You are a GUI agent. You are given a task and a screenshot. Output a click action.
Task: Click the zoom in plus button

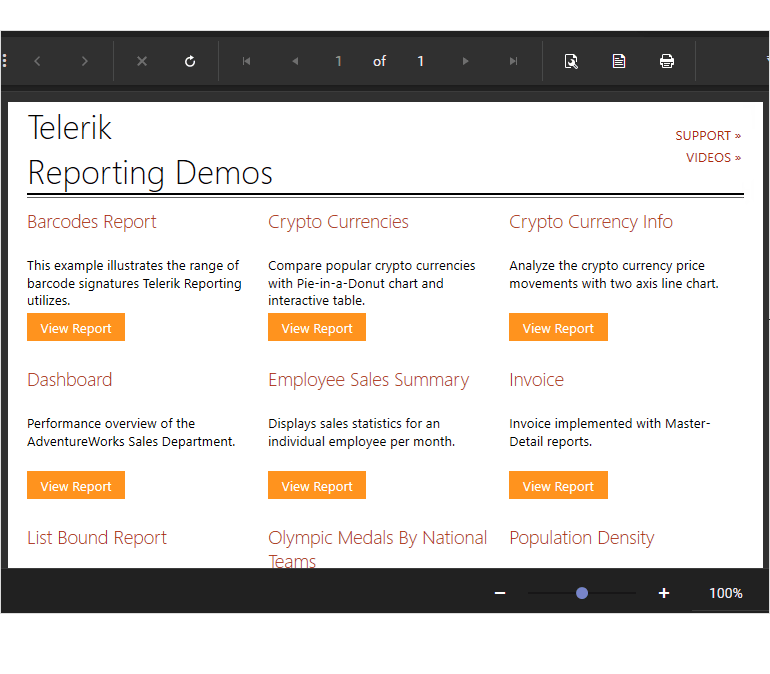coord(664,593)
